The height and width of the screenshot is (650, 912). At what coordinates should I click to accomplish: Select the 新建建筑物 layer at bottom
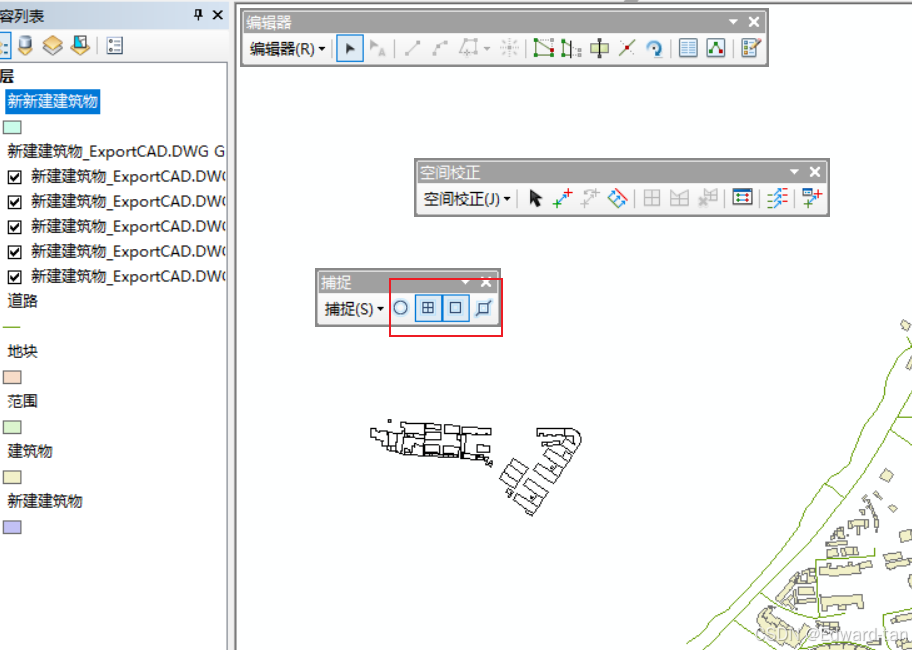[x=45, y=501]
